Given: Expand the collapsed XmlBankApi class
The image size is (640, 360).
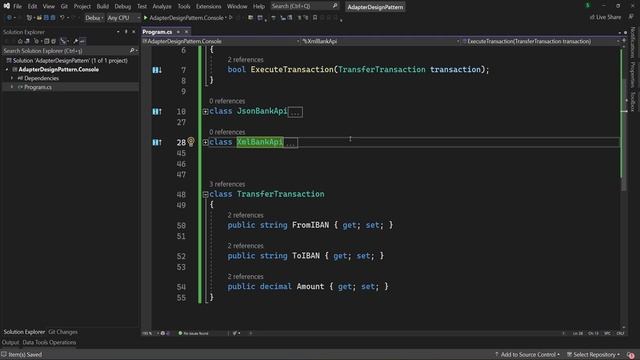Looking at the screenshot, I should pyautogui.click(x=205, y=142).
